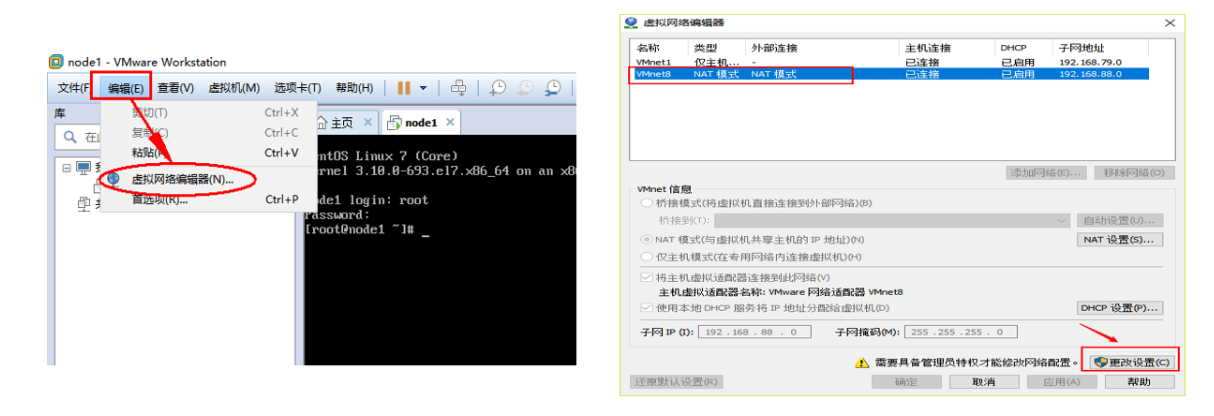Collapse the library tree root node
Screen dimensions: 1214x416
pyautogui.click(x=66, y=168)
